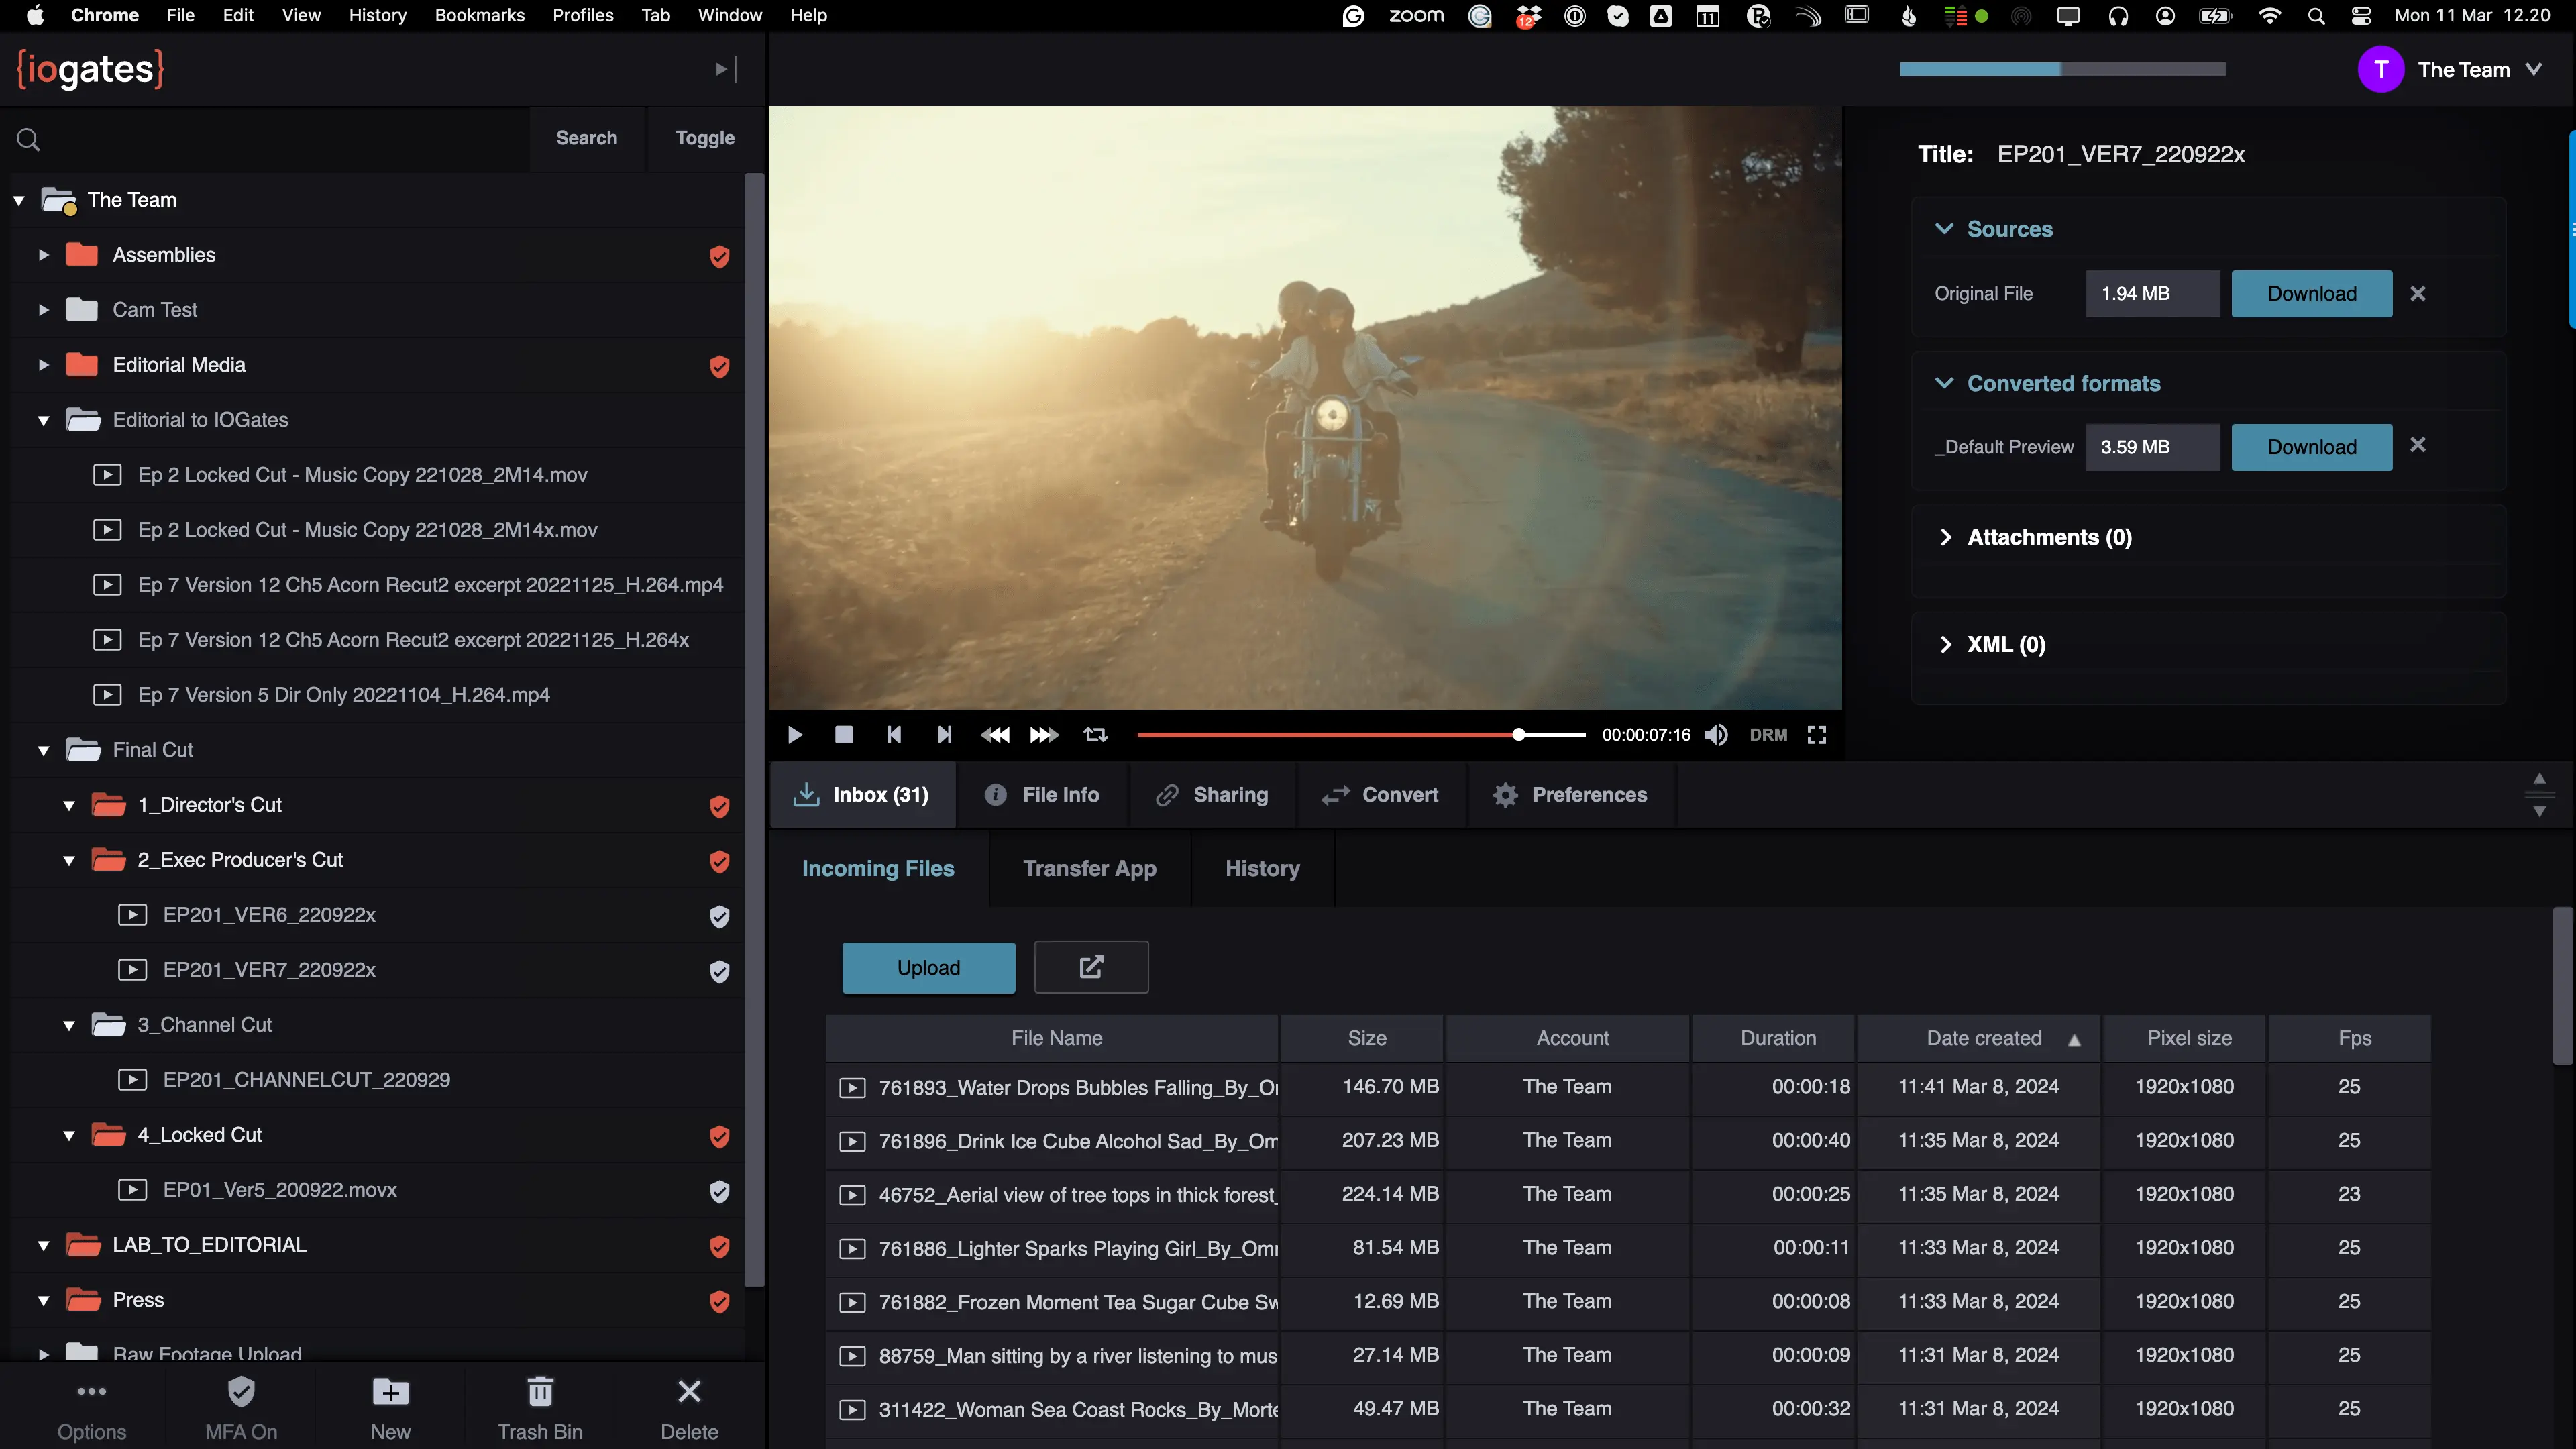2576x1449 pixels.
Task: Enter fullscreen using the fullscreen icon
Action: pos(1816,735)
